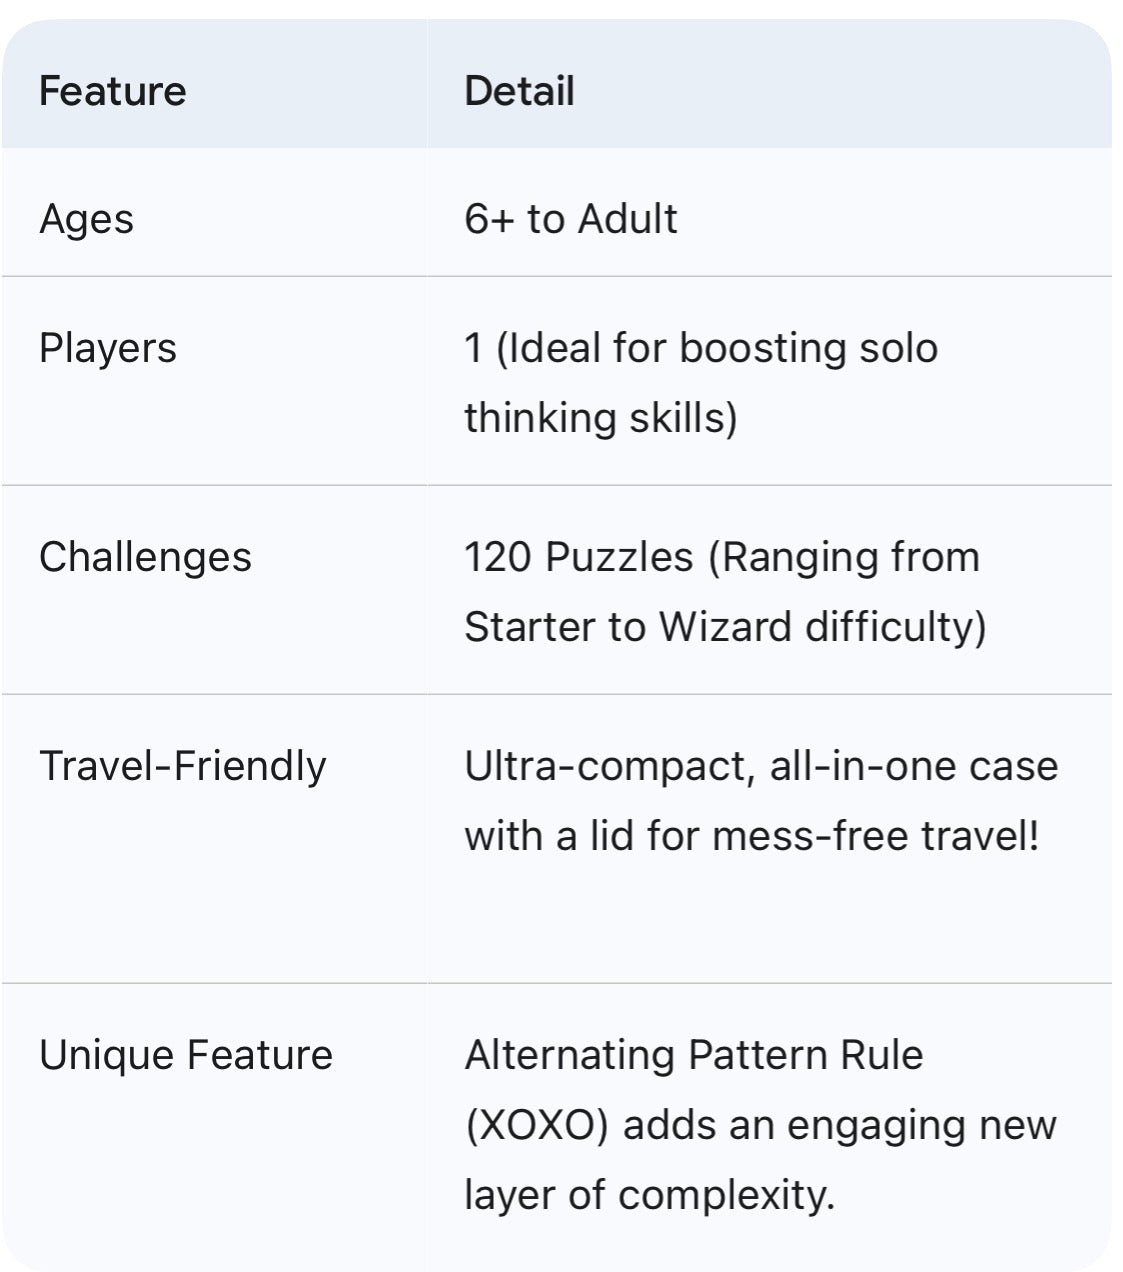
Task: Click the "Alternating Pattern Rule" text
Action: [x=693, y=1055]
